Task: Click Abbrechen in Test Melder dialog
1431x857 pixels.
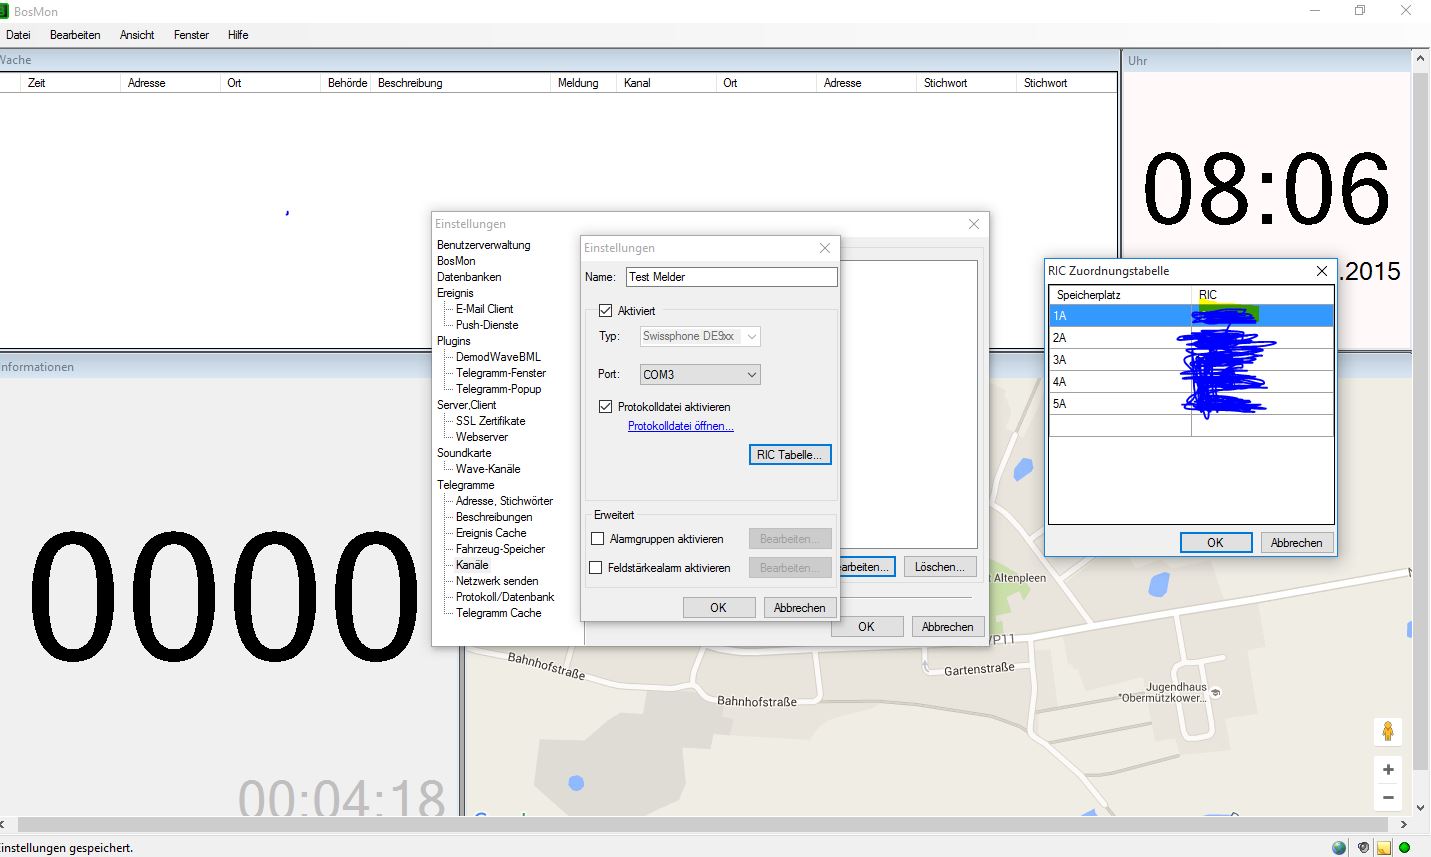Action: 800,608
